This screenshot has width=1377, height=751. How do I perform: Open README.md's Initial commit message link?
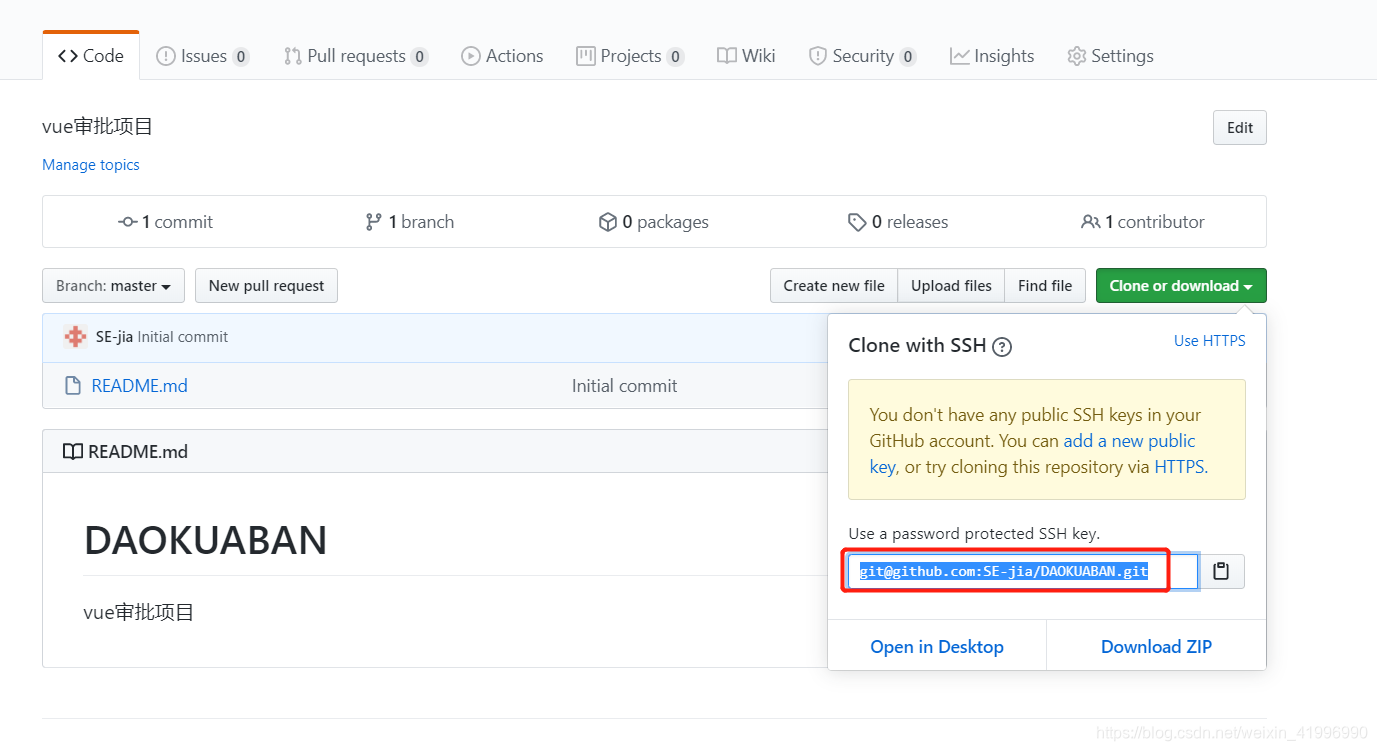(624, 386)
